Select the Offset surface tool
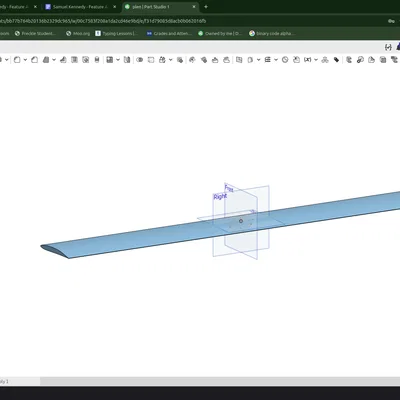The height and width of the screenshot is (400, 400). coord(239,60)
